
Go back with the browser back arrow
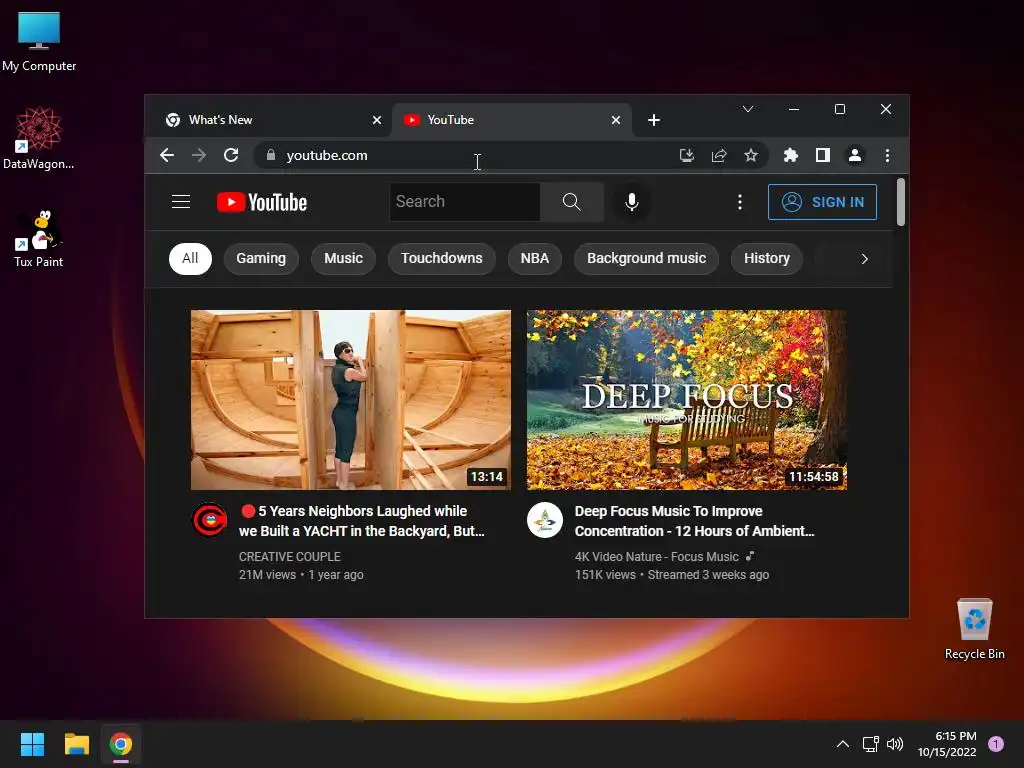pyautogui.click(x=167, y=155)
